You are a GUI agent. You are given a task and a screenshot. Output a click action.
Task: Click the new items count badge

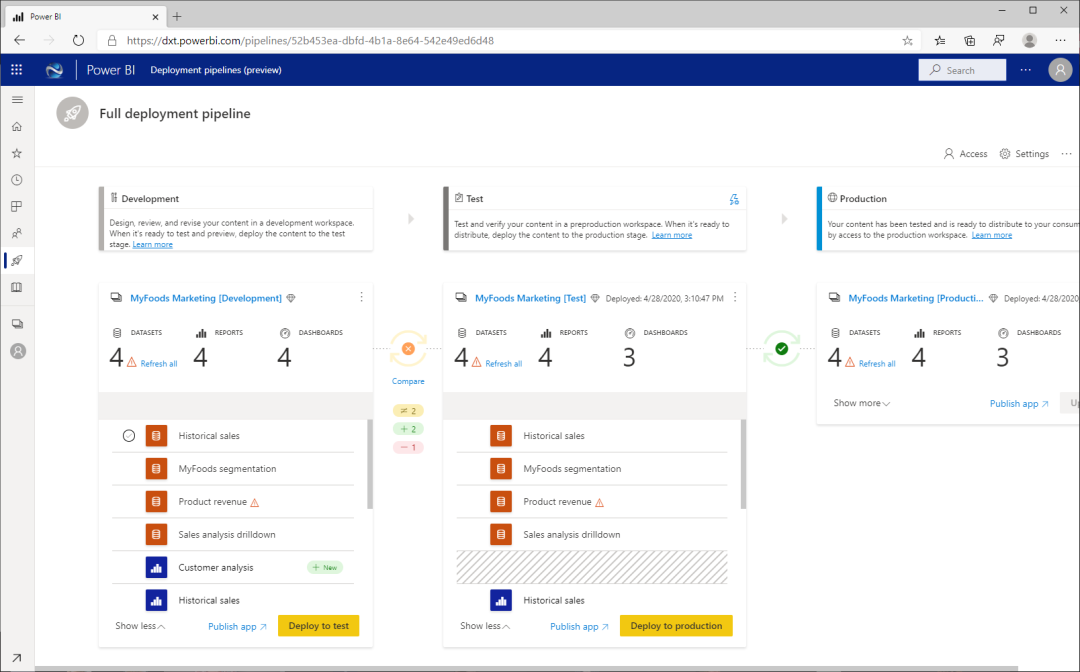pos(408,429)
